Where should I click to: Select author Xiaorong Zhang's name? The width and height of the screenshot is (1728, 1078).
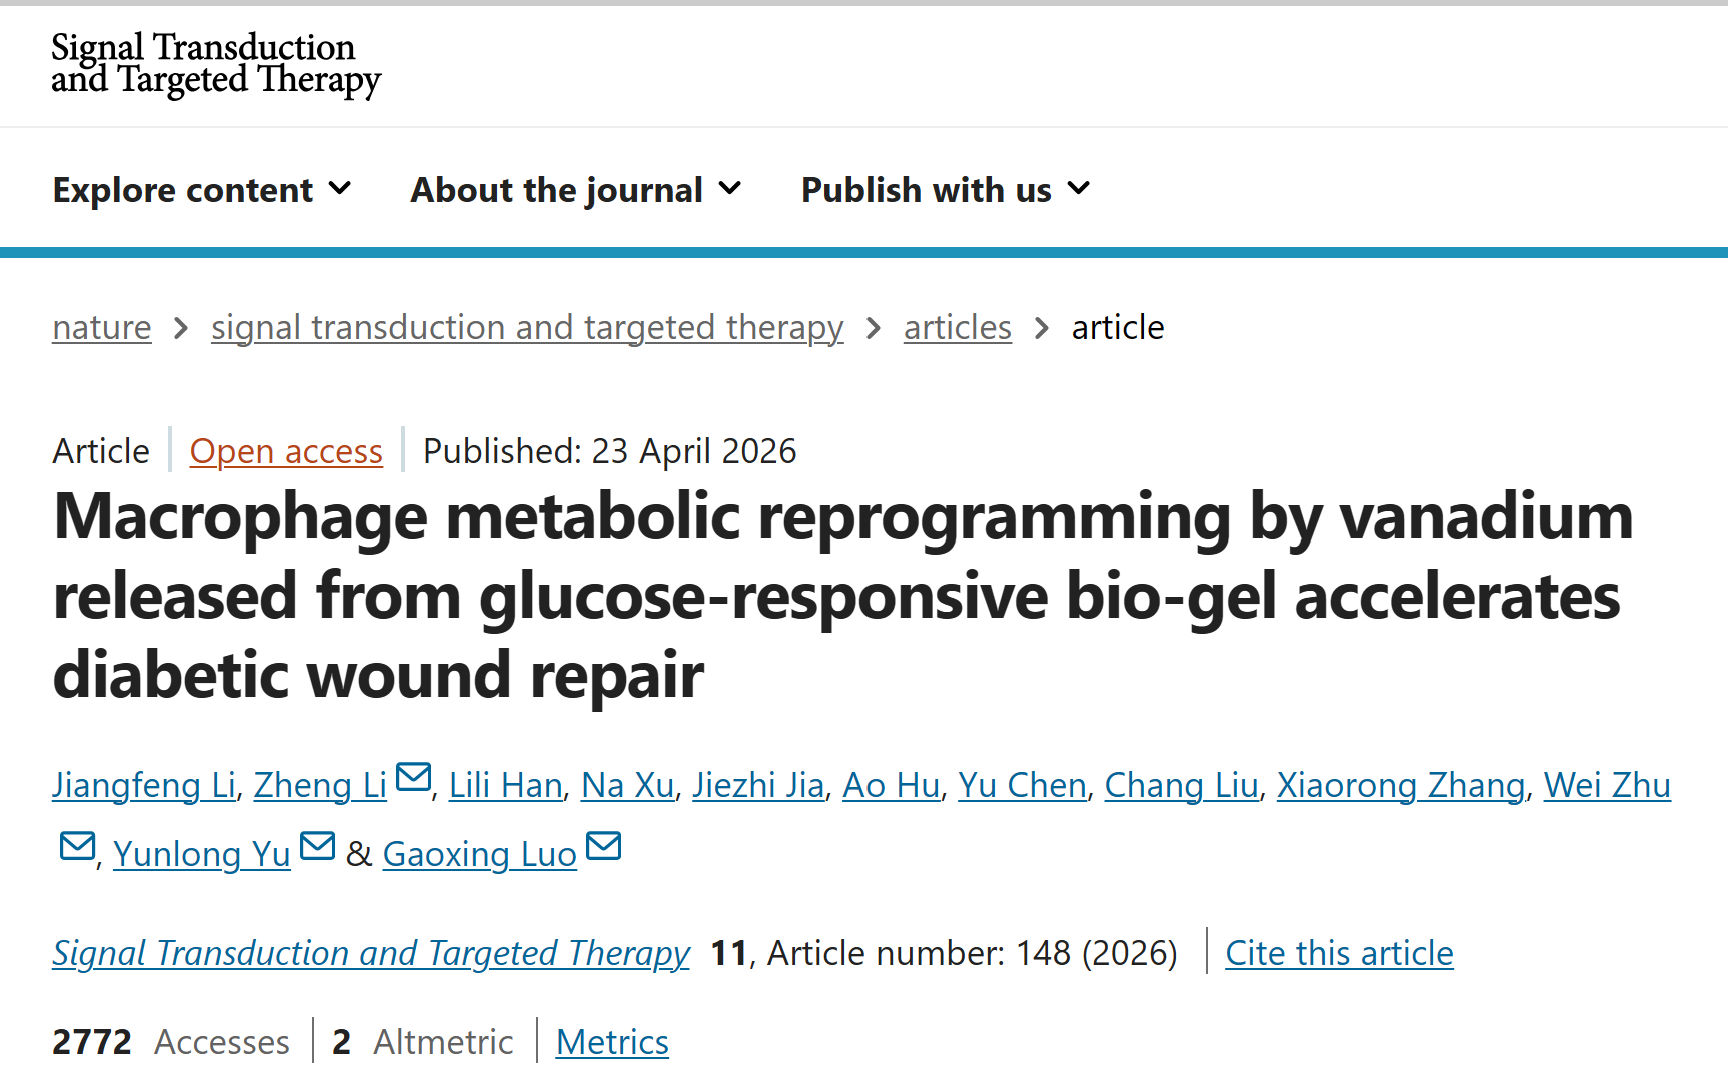pyautogui.click(x=1401, y=786)
